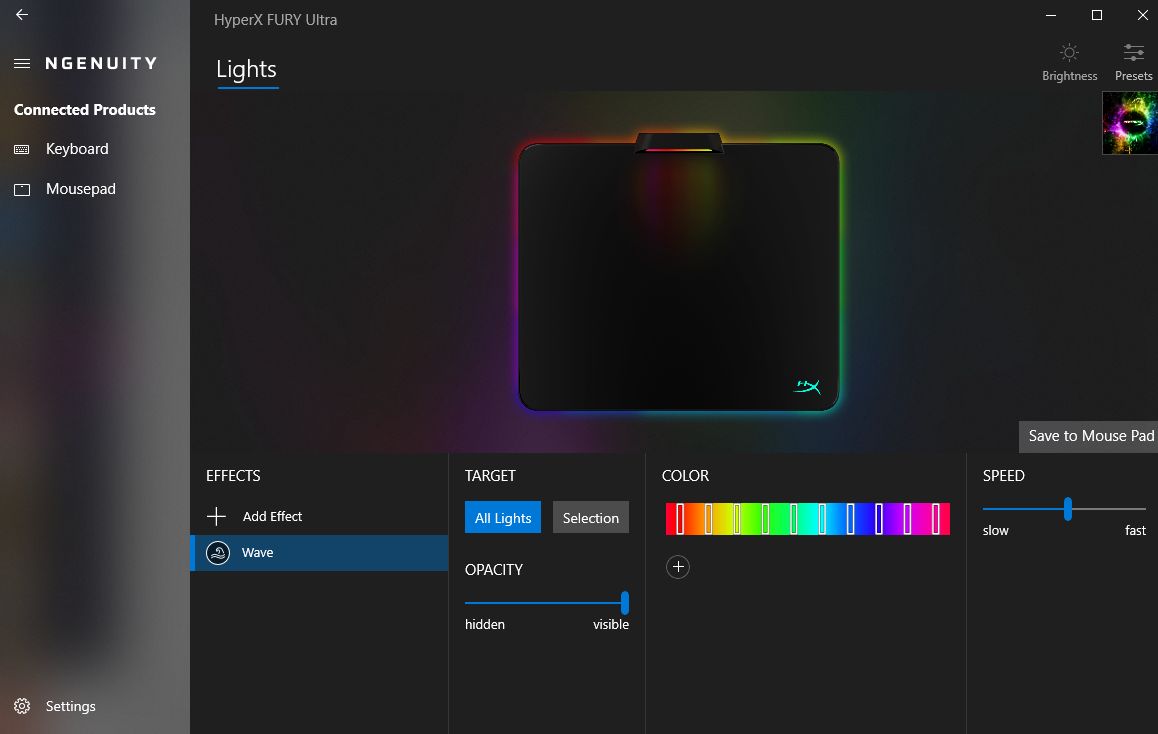Click the plus icon beside Add Effect
Image resolution: width=1158 pixels, height=734 pixels.
[x=216, y=516]
